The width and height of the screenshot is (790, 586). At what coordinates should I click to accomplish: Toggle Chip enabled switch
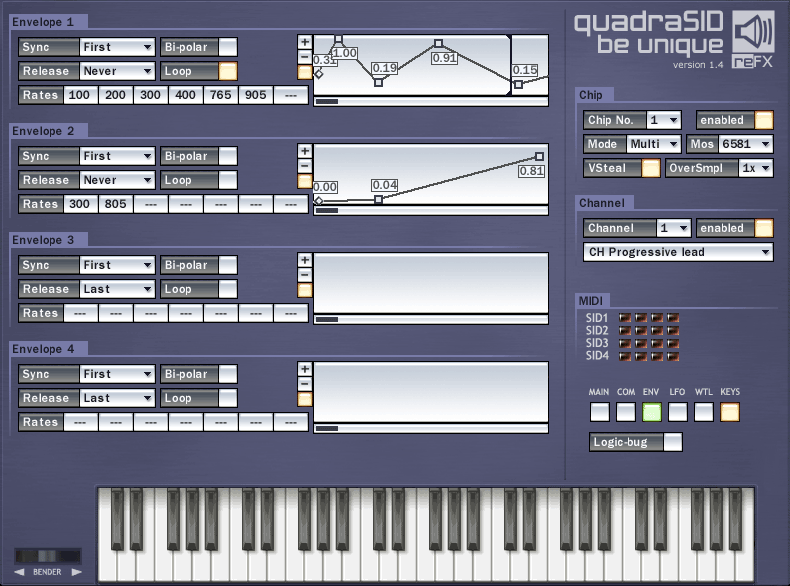coord(764,120)
